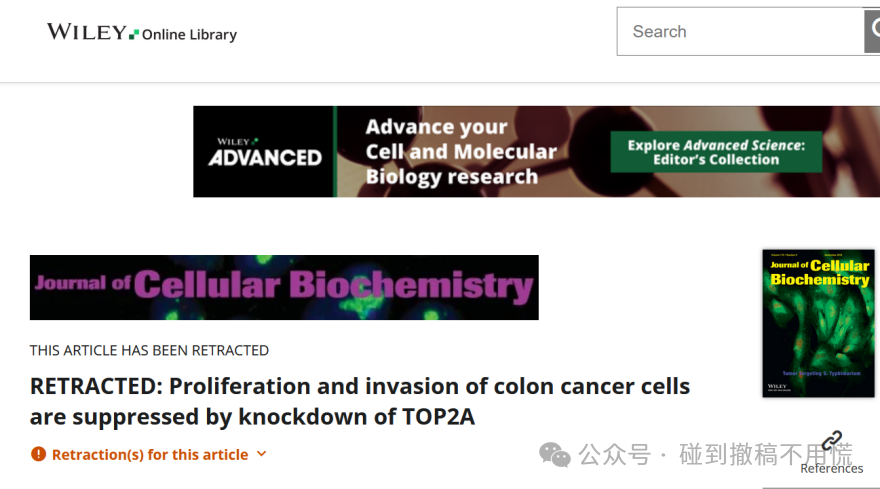Click the green squares in Wiley logo
Screen dimensions: 880x489
(x=134, y=34)
